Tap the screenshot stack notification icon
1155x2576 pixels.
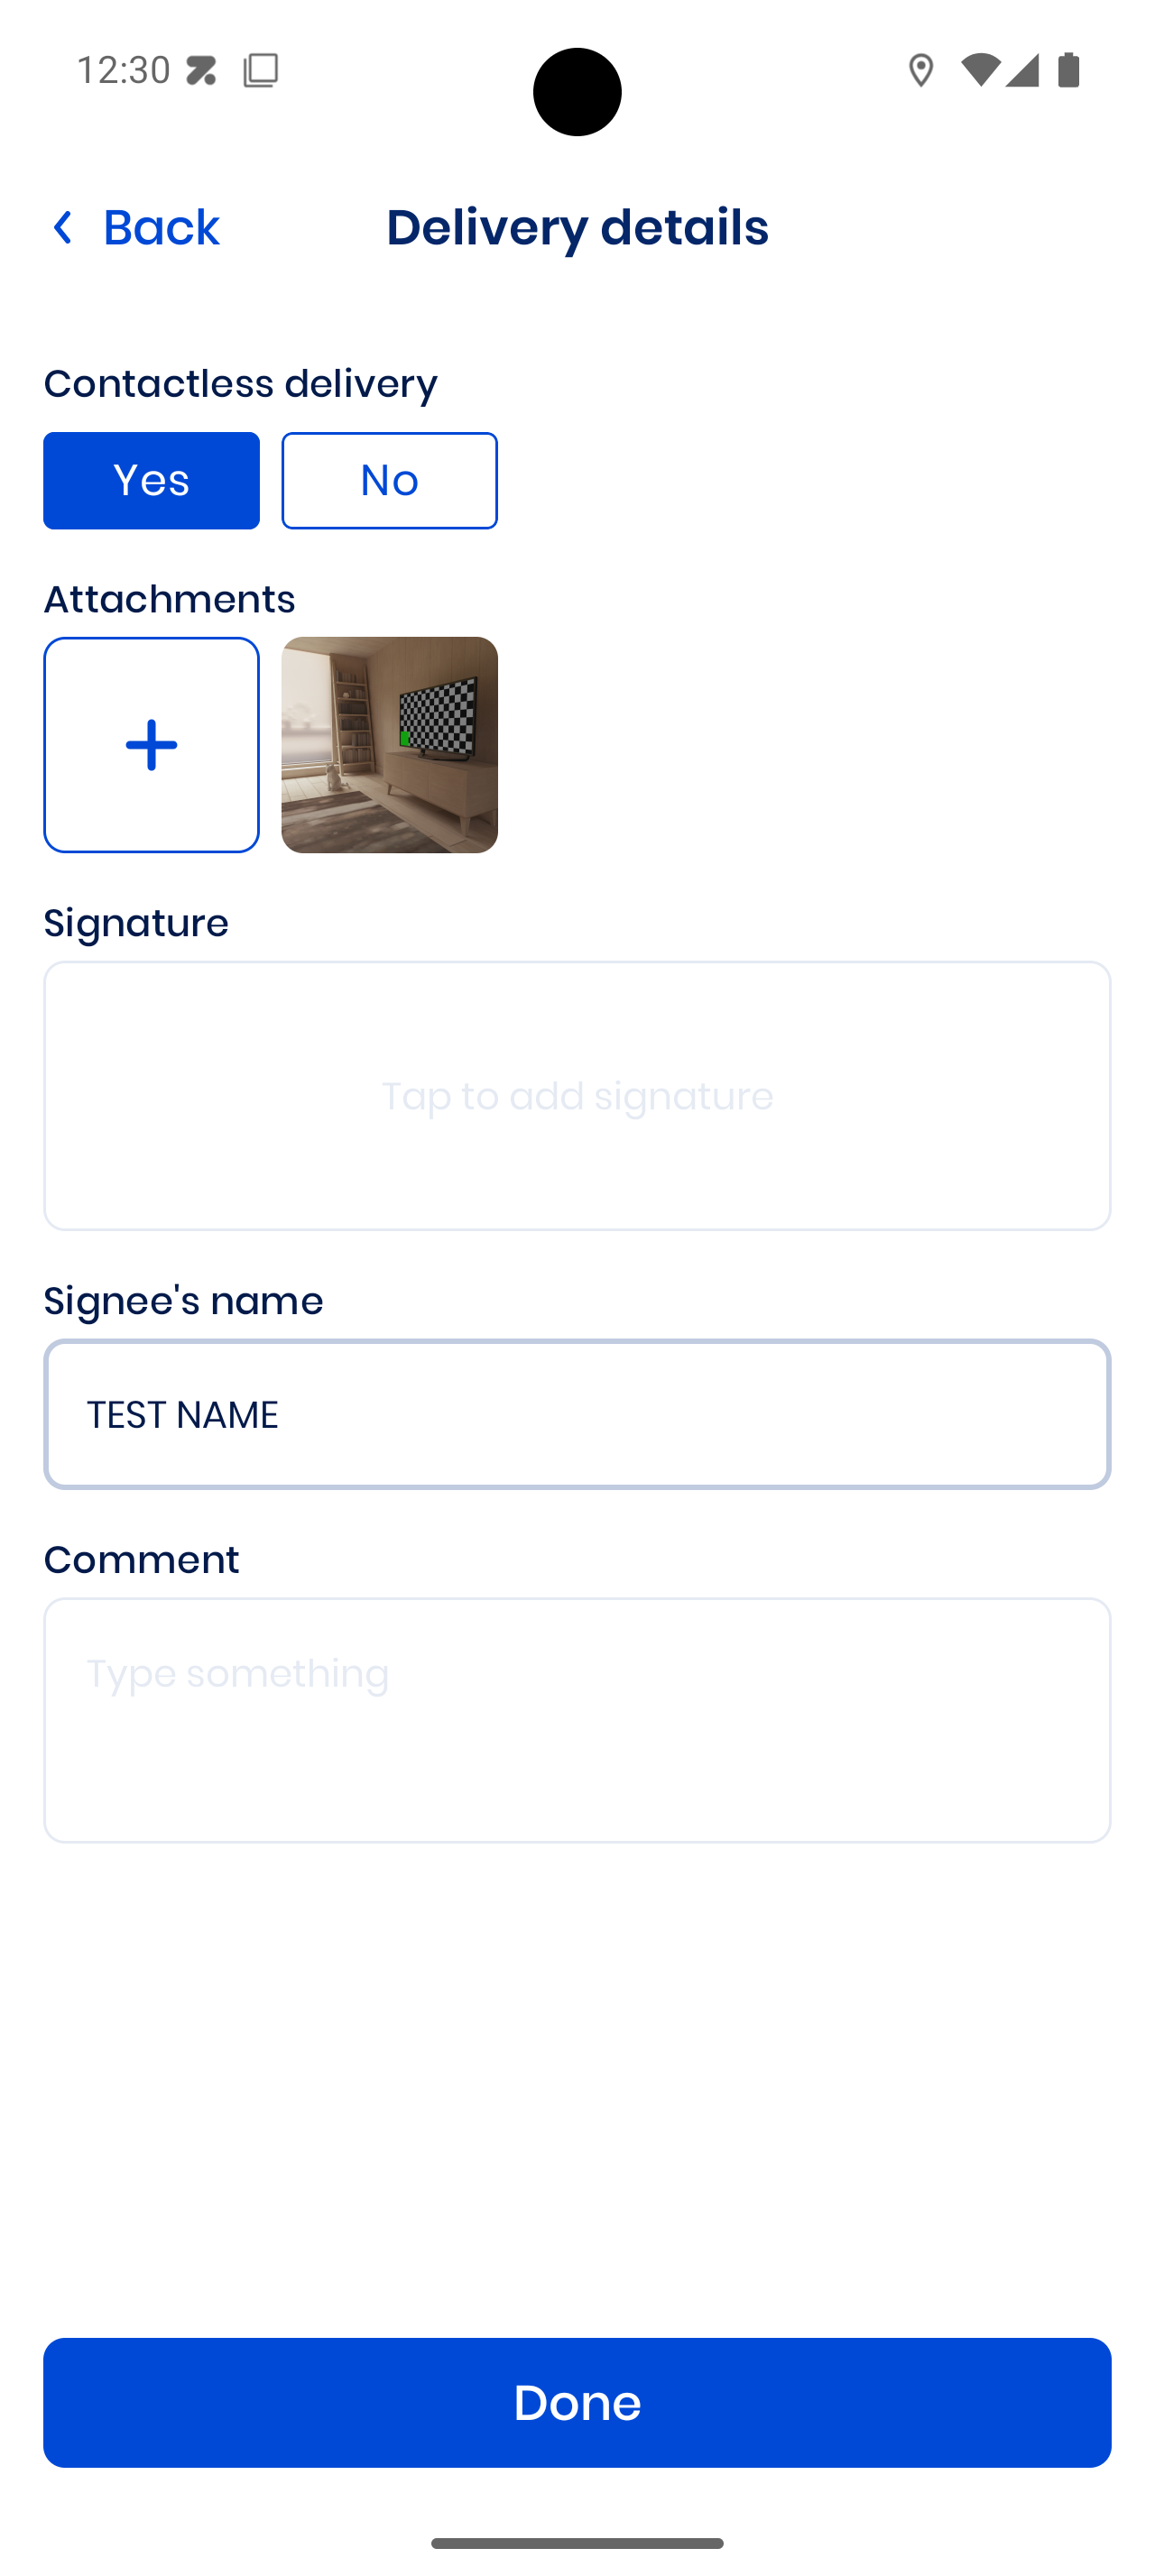[260, 70]
